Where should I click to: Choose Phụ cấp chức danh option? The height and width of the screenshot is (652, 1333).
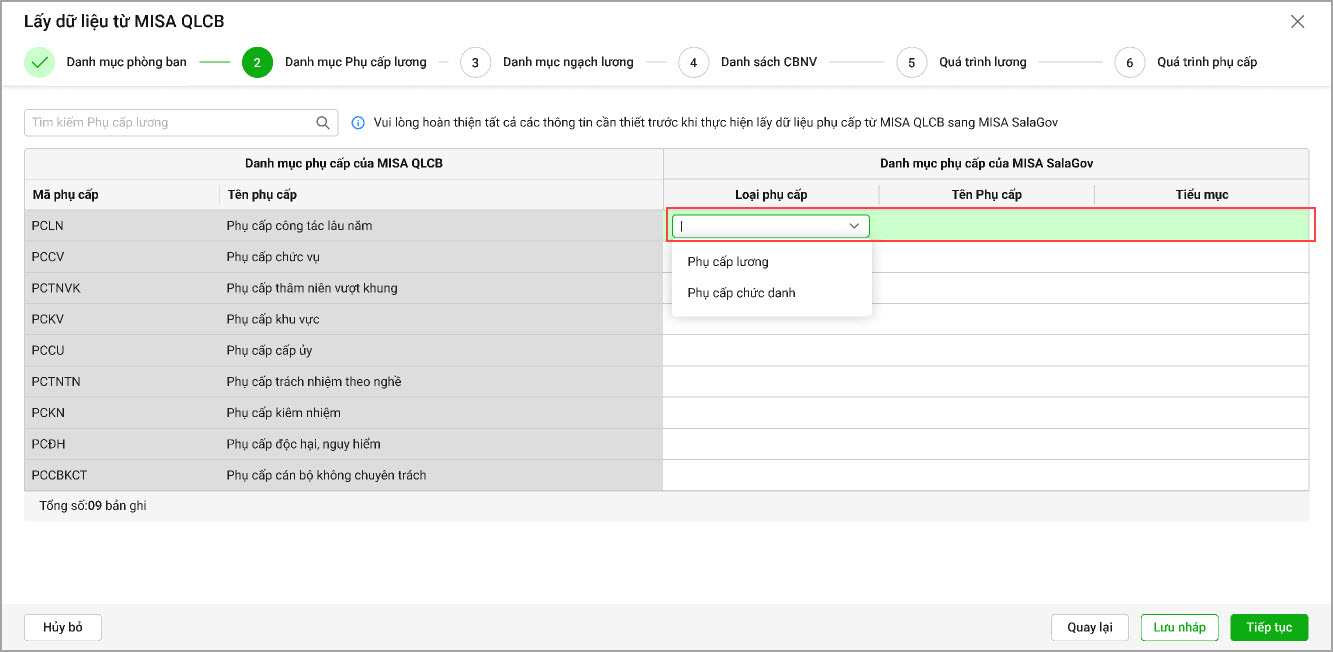coord(741,293)
